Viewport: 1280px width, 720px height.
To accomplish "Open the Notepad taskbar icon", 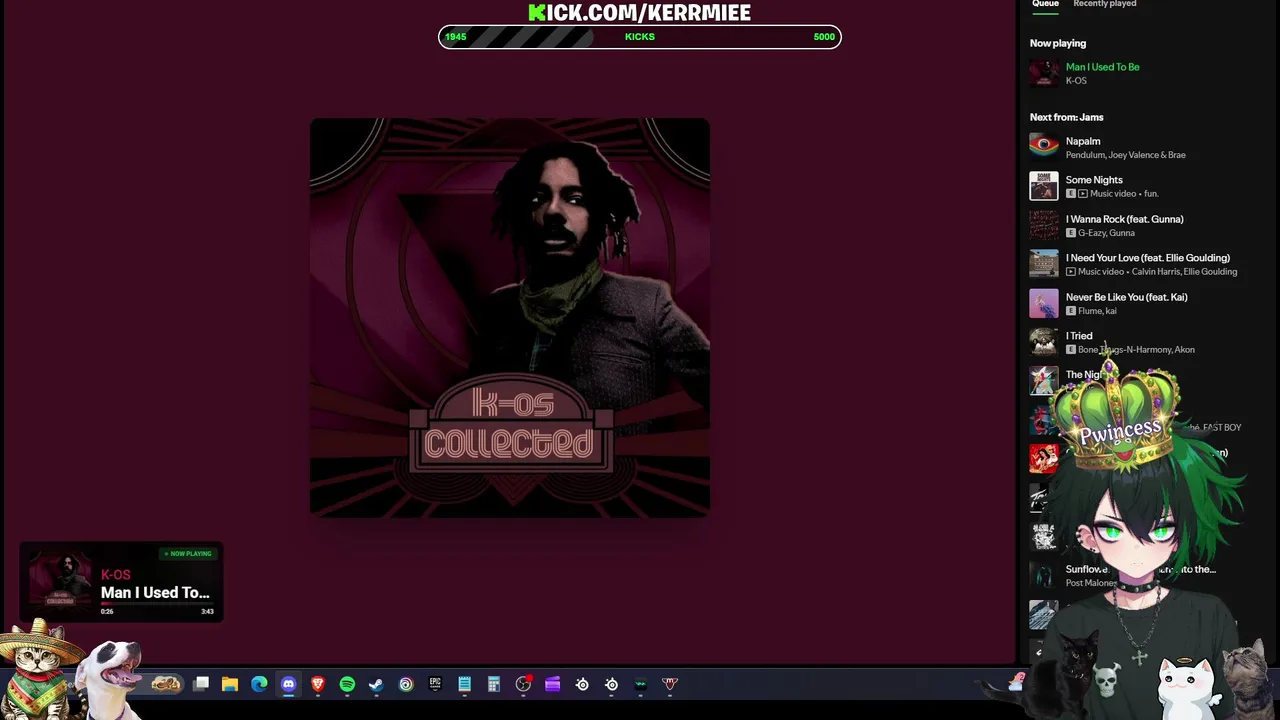I will tap(464, 684).
